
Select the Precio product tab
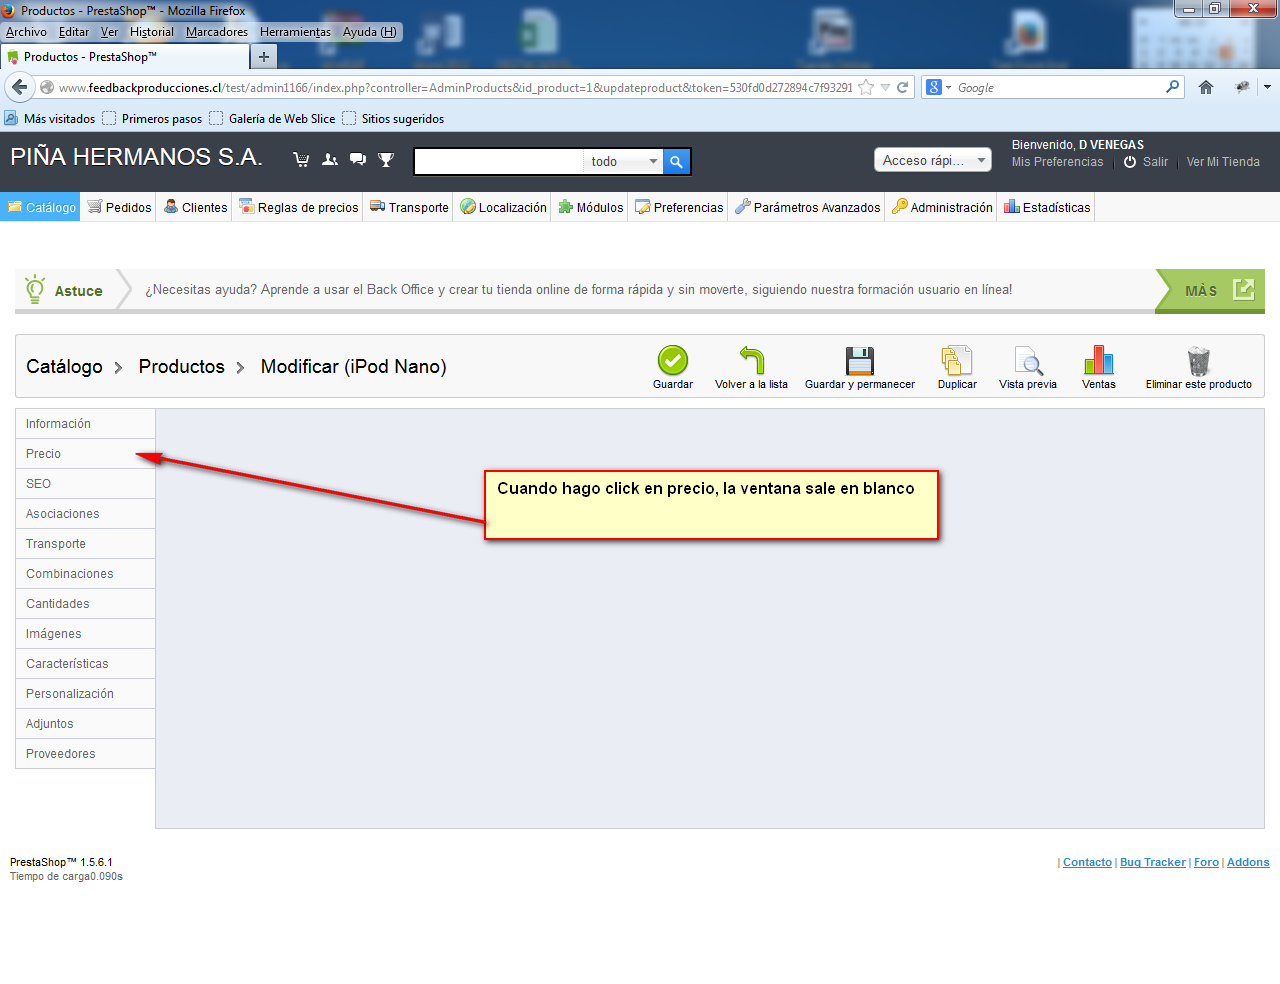click(85, 454)
